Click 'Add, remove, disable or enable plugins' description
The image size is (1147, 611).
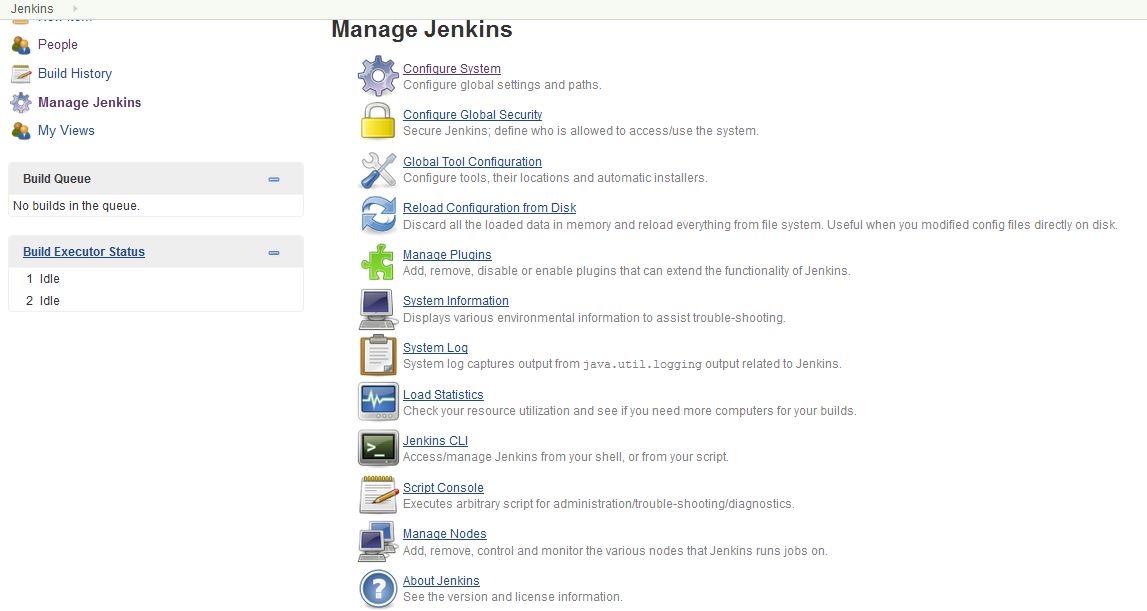pyautogui.click(x=627, y=271)
